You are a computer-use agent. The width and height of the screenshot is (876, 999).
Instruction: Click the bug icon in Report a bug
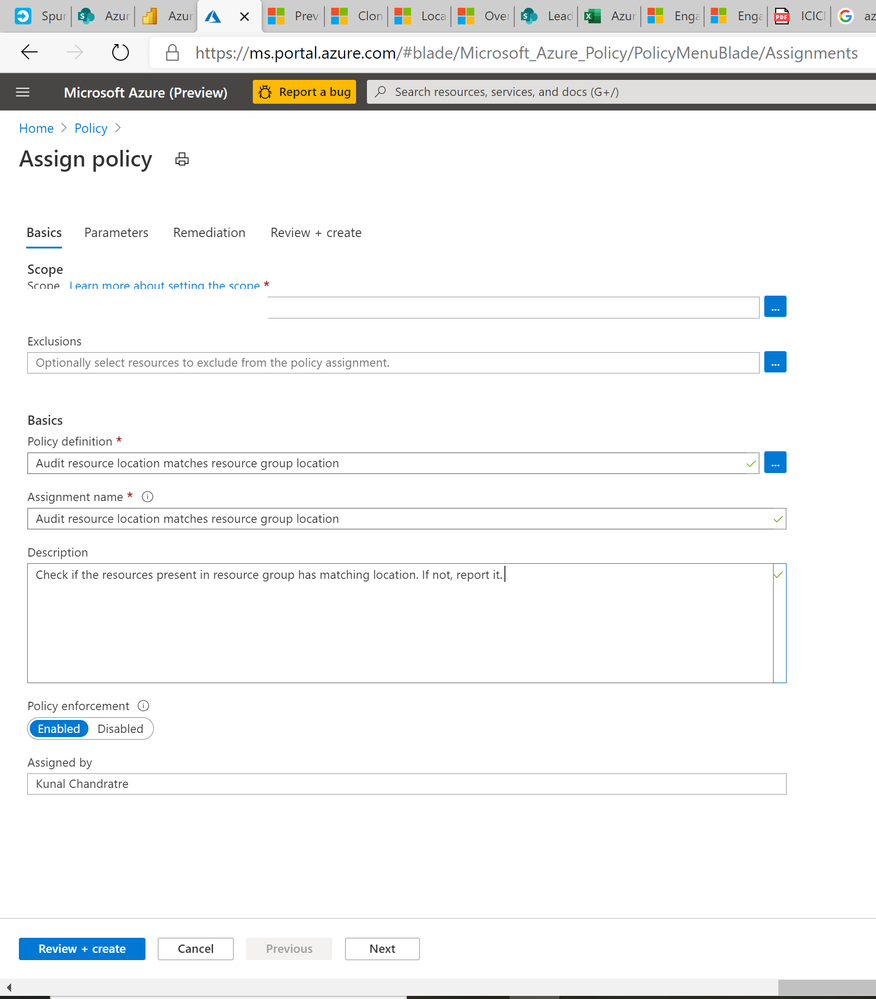pyautogui.click(x=265, y=92)
